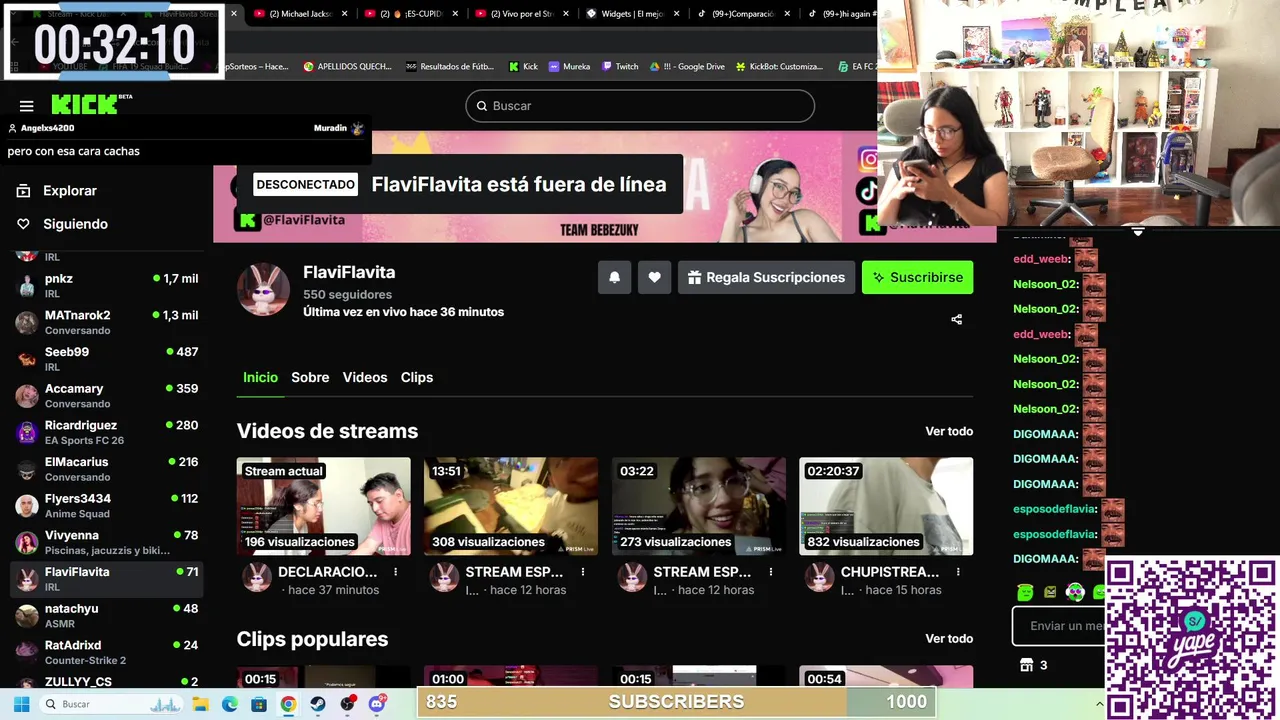Select pnkz channel in sidebar

106,285
